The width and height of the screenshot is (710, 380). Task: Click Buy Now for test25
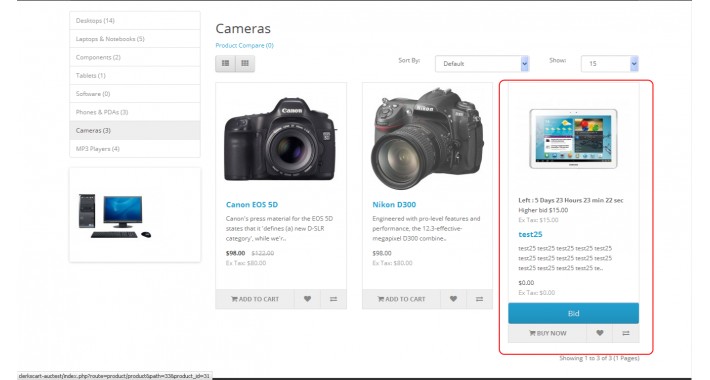[547, 333]
